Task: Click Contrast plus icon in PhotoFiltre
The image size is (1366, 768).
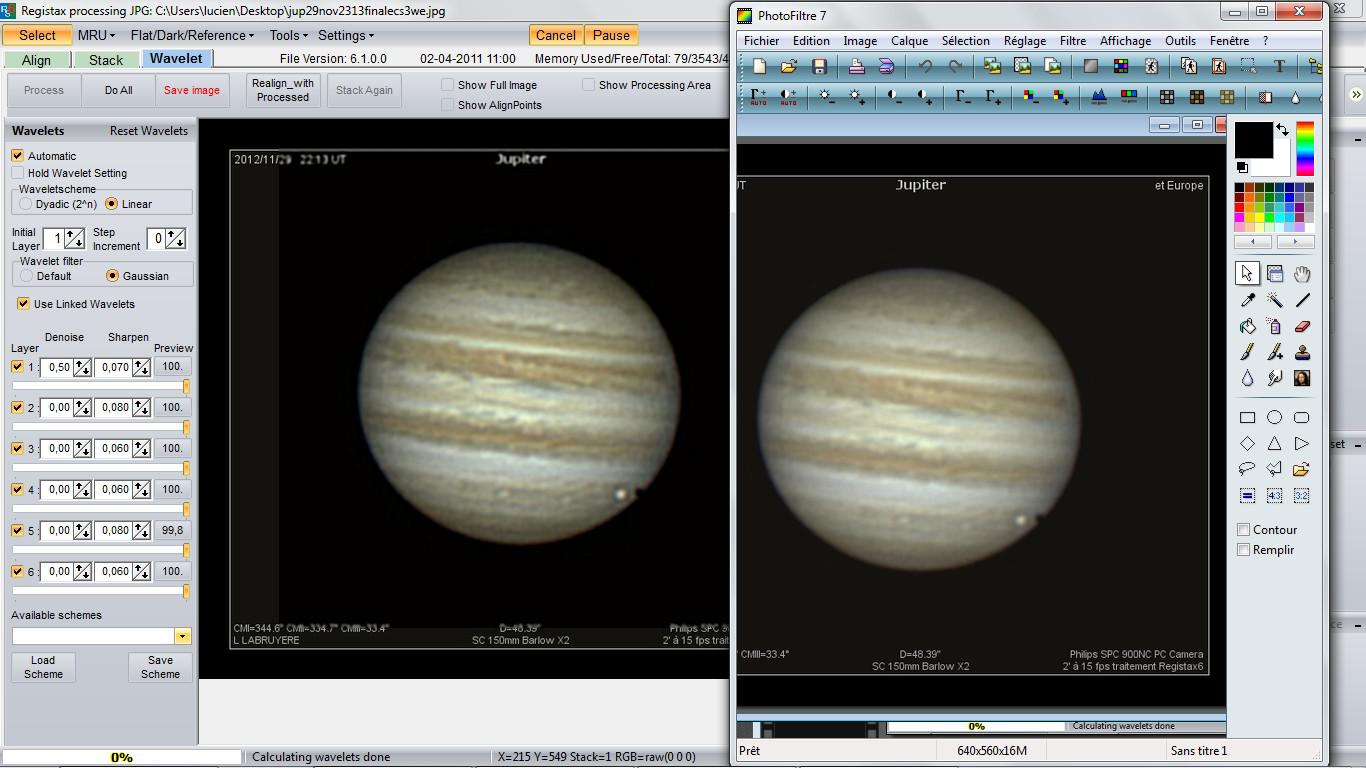Action: pyautogui.click(x=925, y=97)
